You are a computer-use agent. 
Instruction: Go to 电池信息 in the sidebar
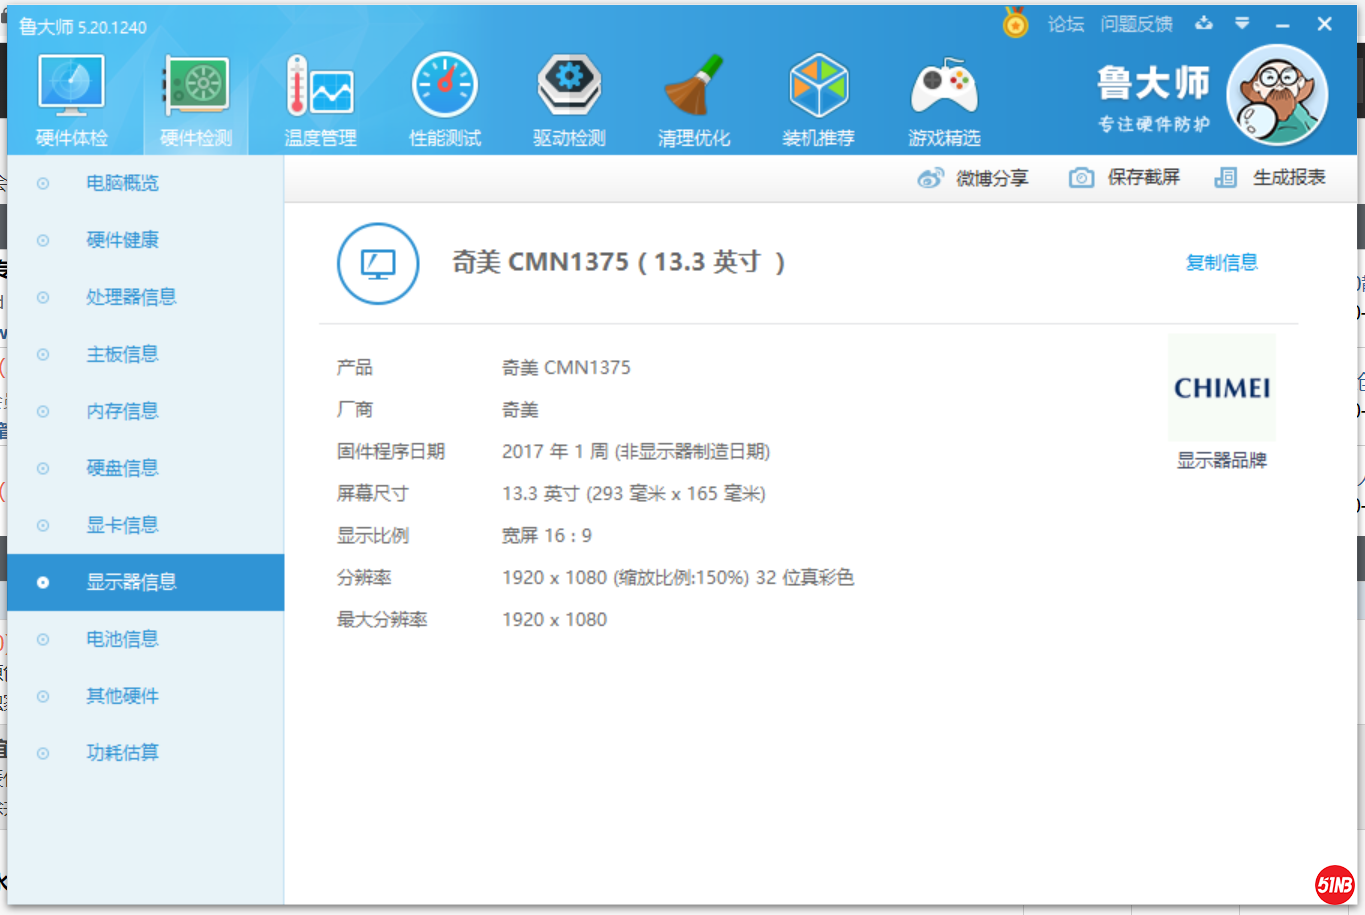(122, 639)
